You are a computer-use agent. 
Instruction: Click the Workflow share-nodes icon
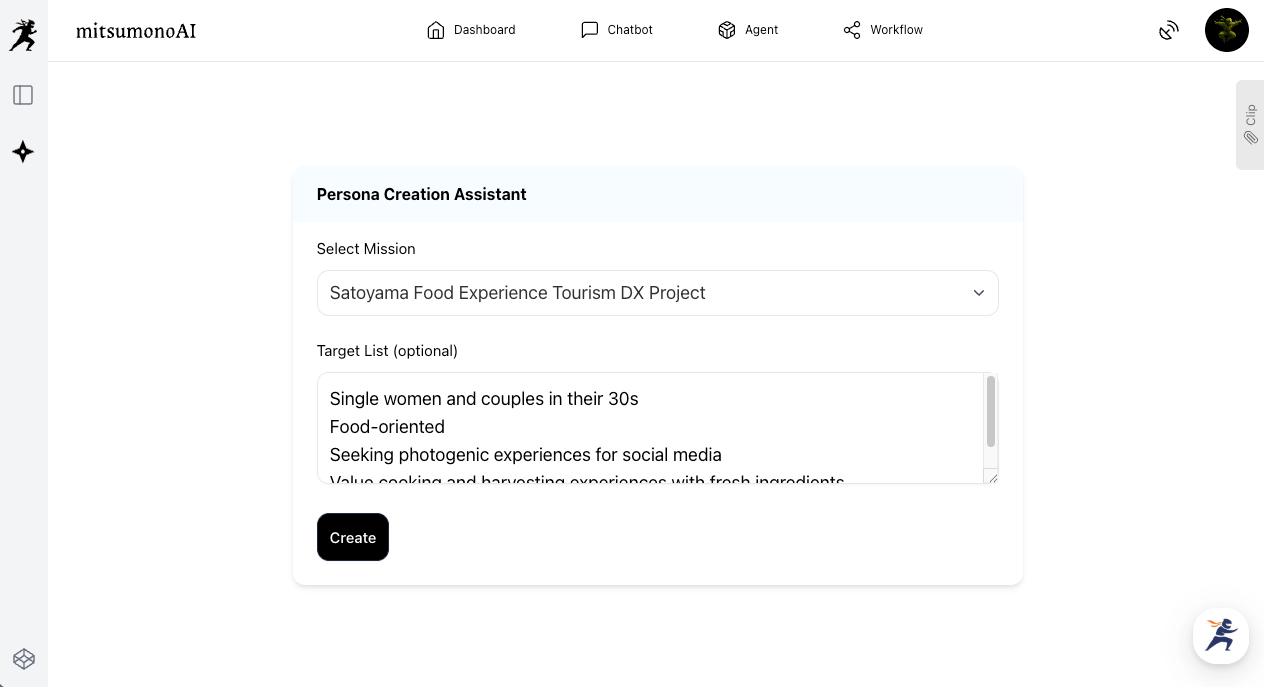click(852, 30)
